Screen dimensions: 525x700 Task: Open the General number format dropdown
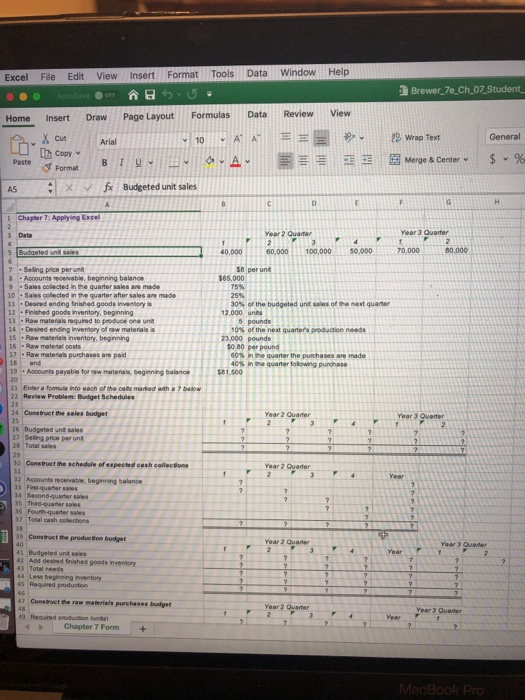(x=505, y=137)
